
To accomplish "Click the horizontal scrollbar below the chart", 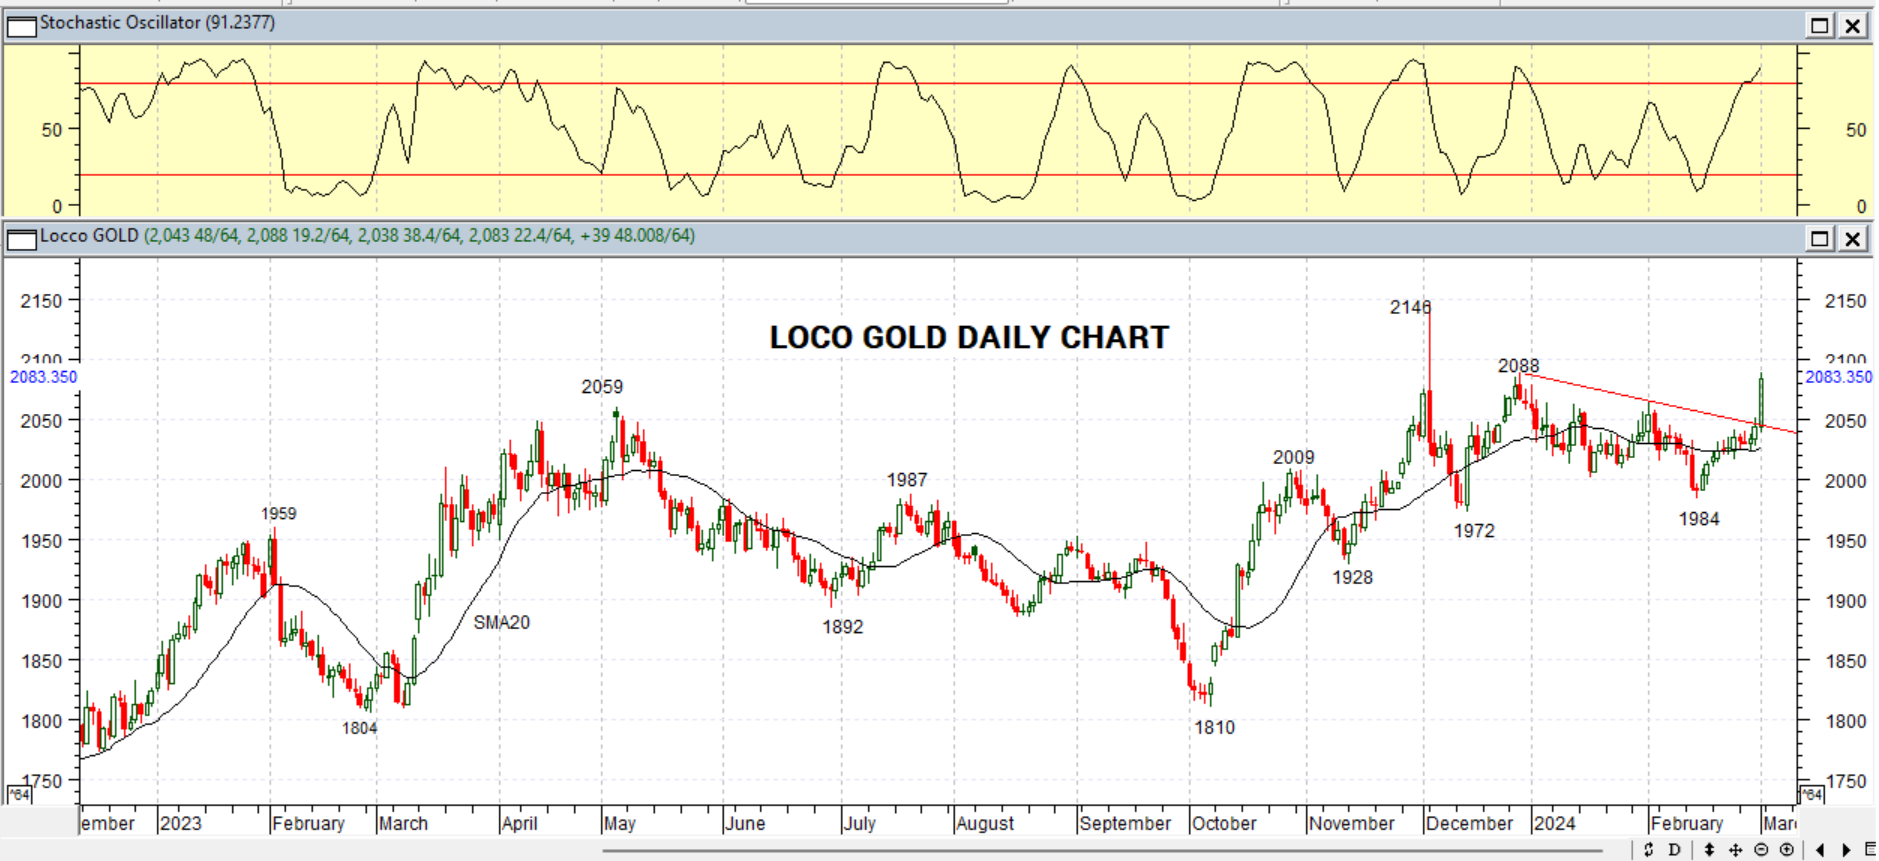I will [1102, 851].
